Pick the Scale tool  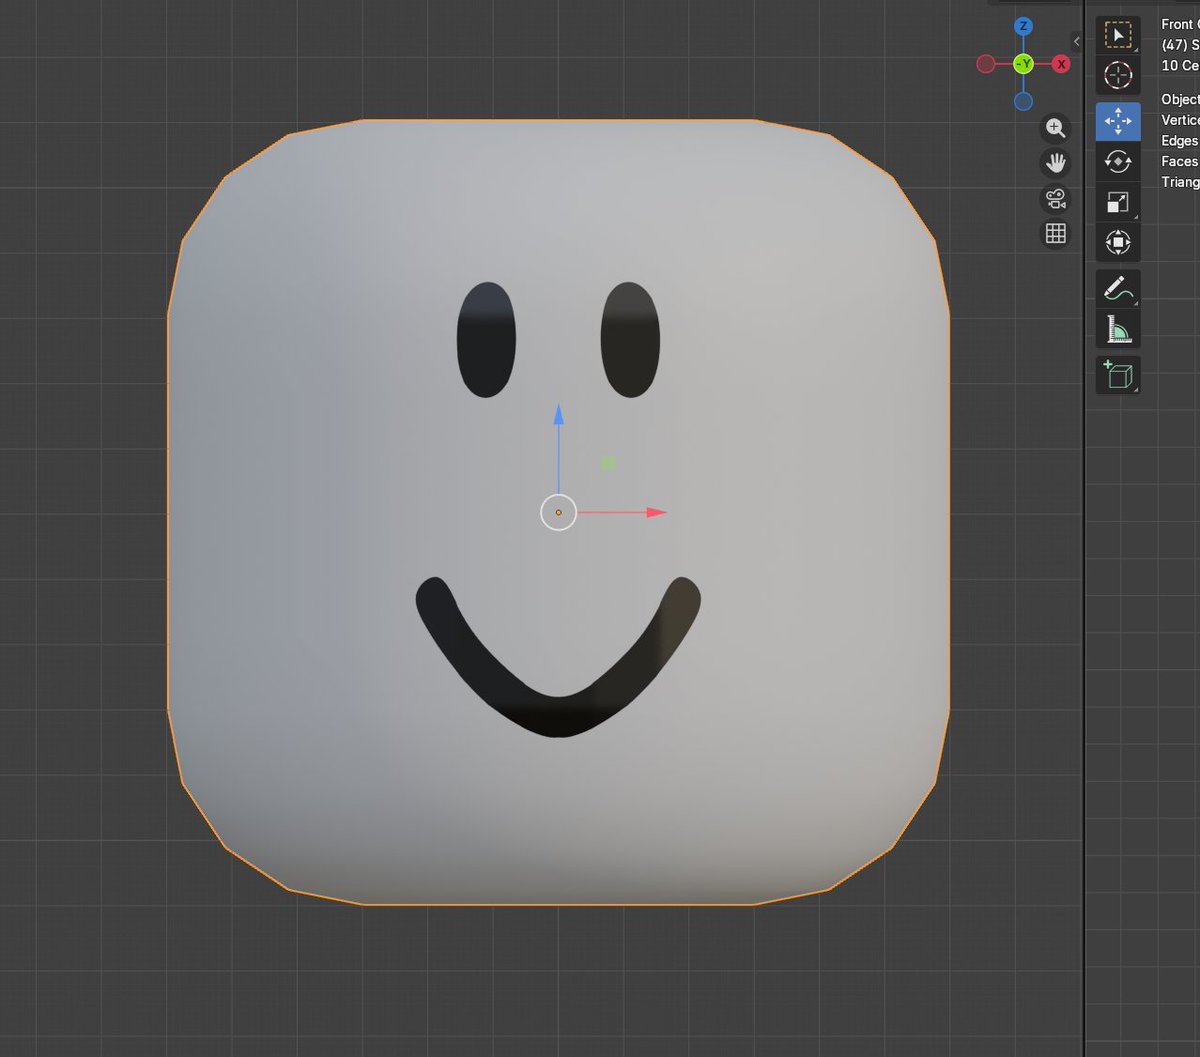pyautogui.click(x=1118, y=203)
